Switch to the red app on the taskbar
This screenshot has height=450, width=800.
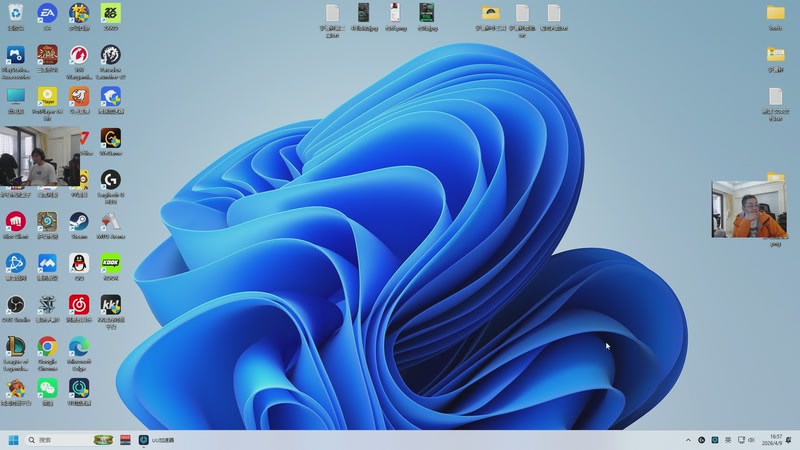point(126,440)
